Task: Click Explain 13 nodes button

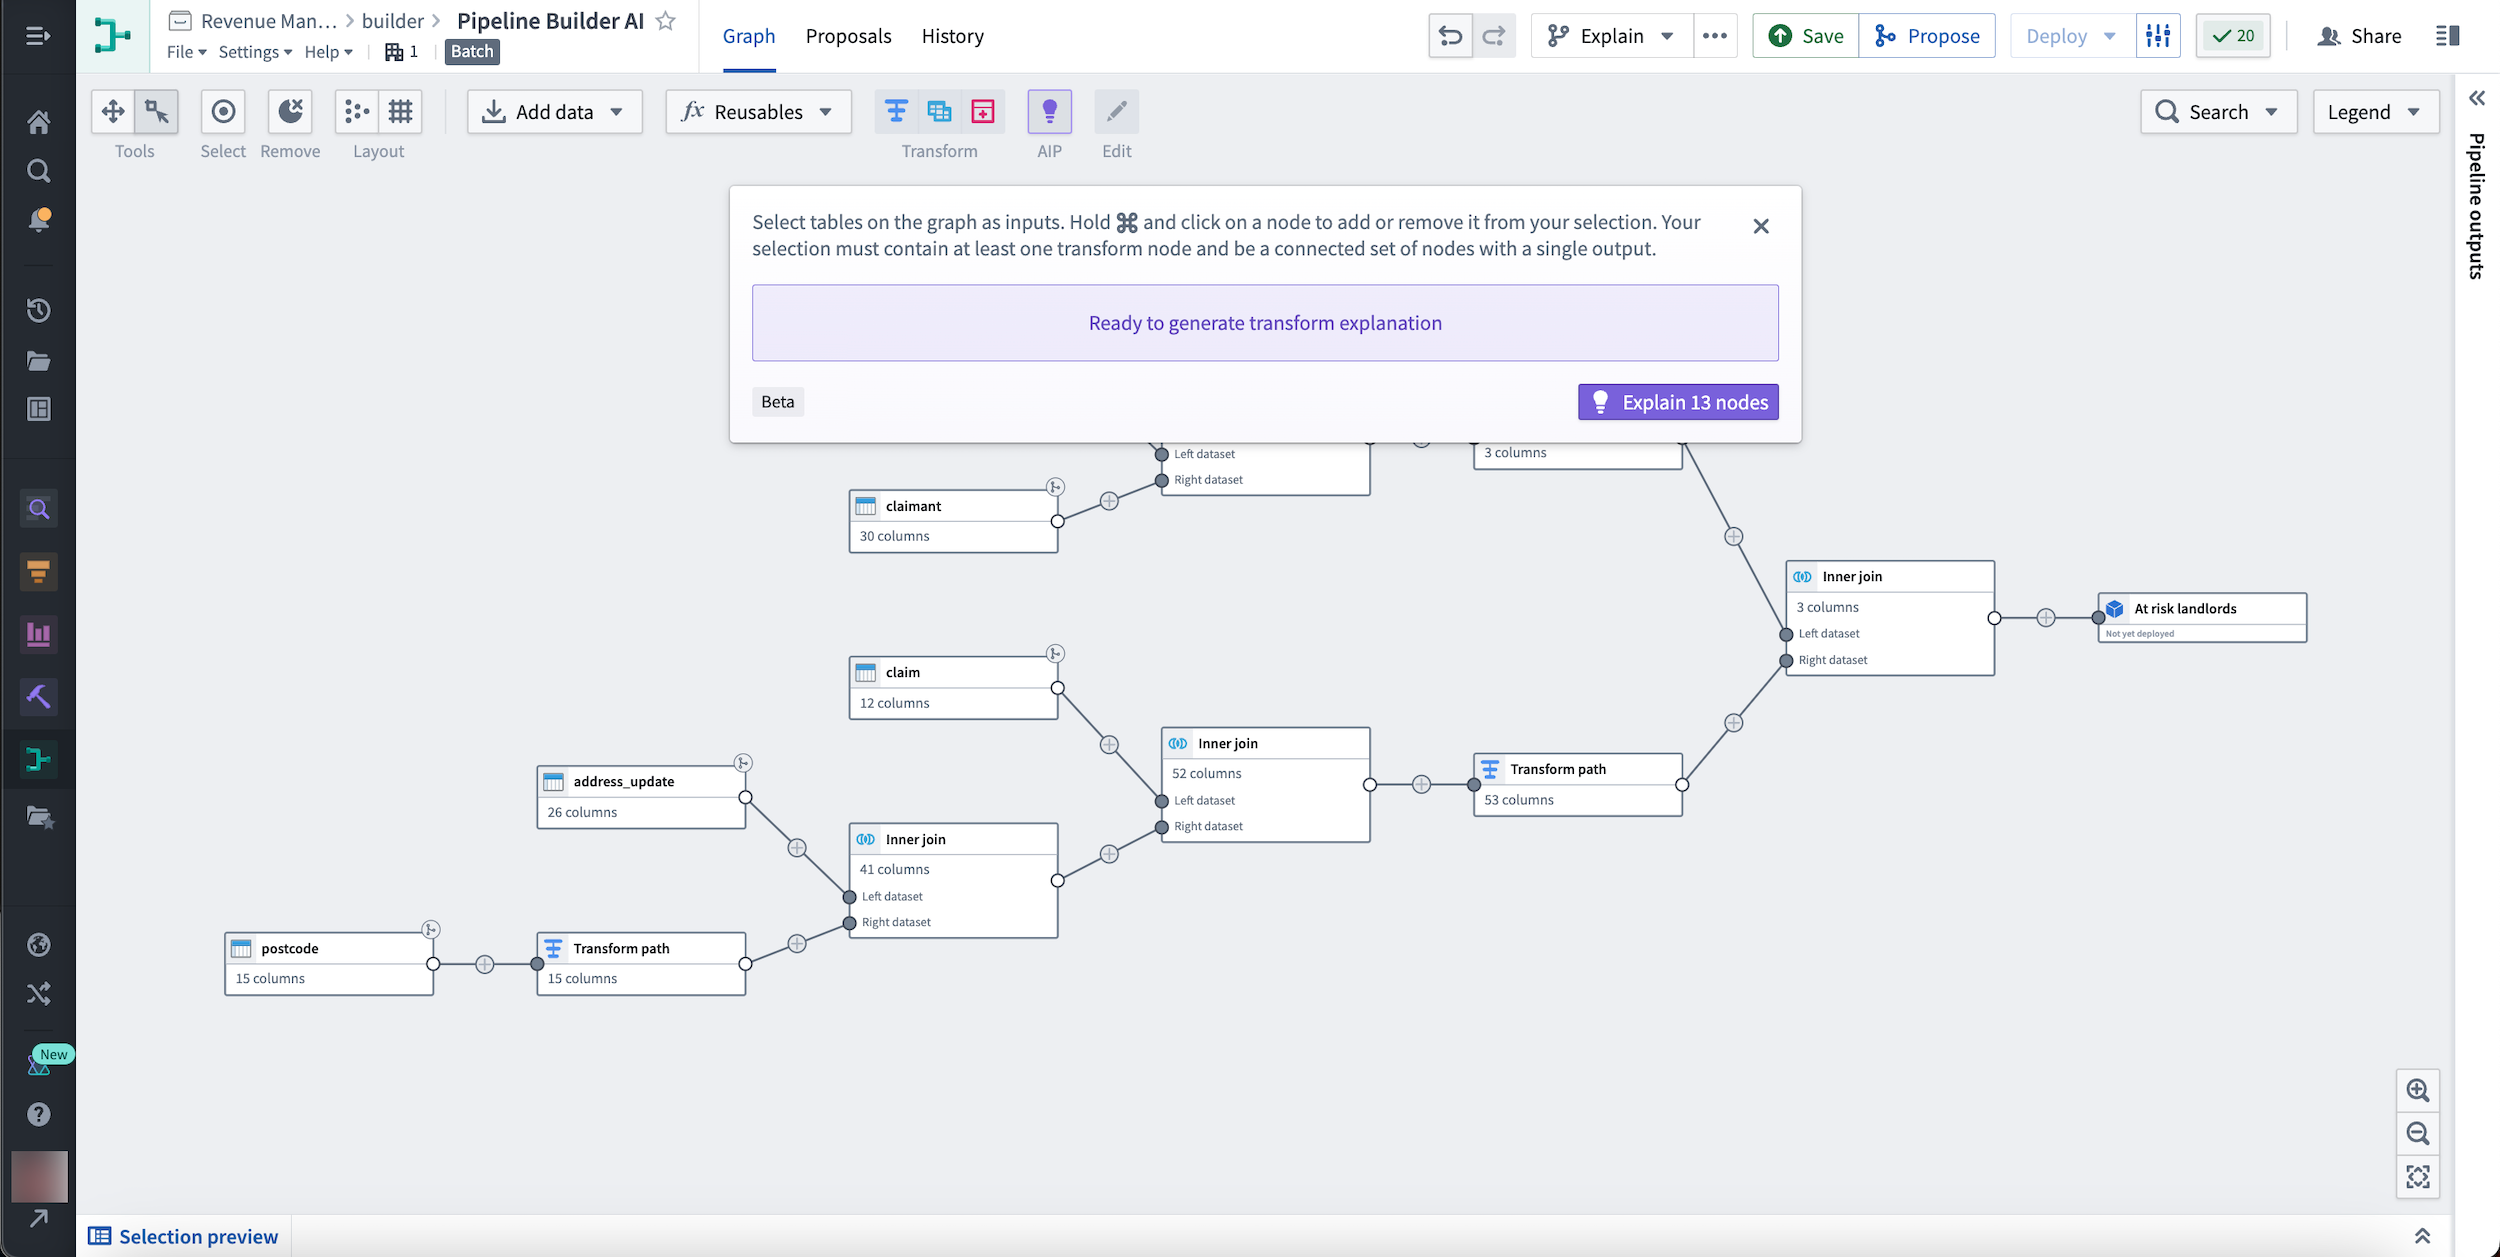Action: coord(1676,402)
